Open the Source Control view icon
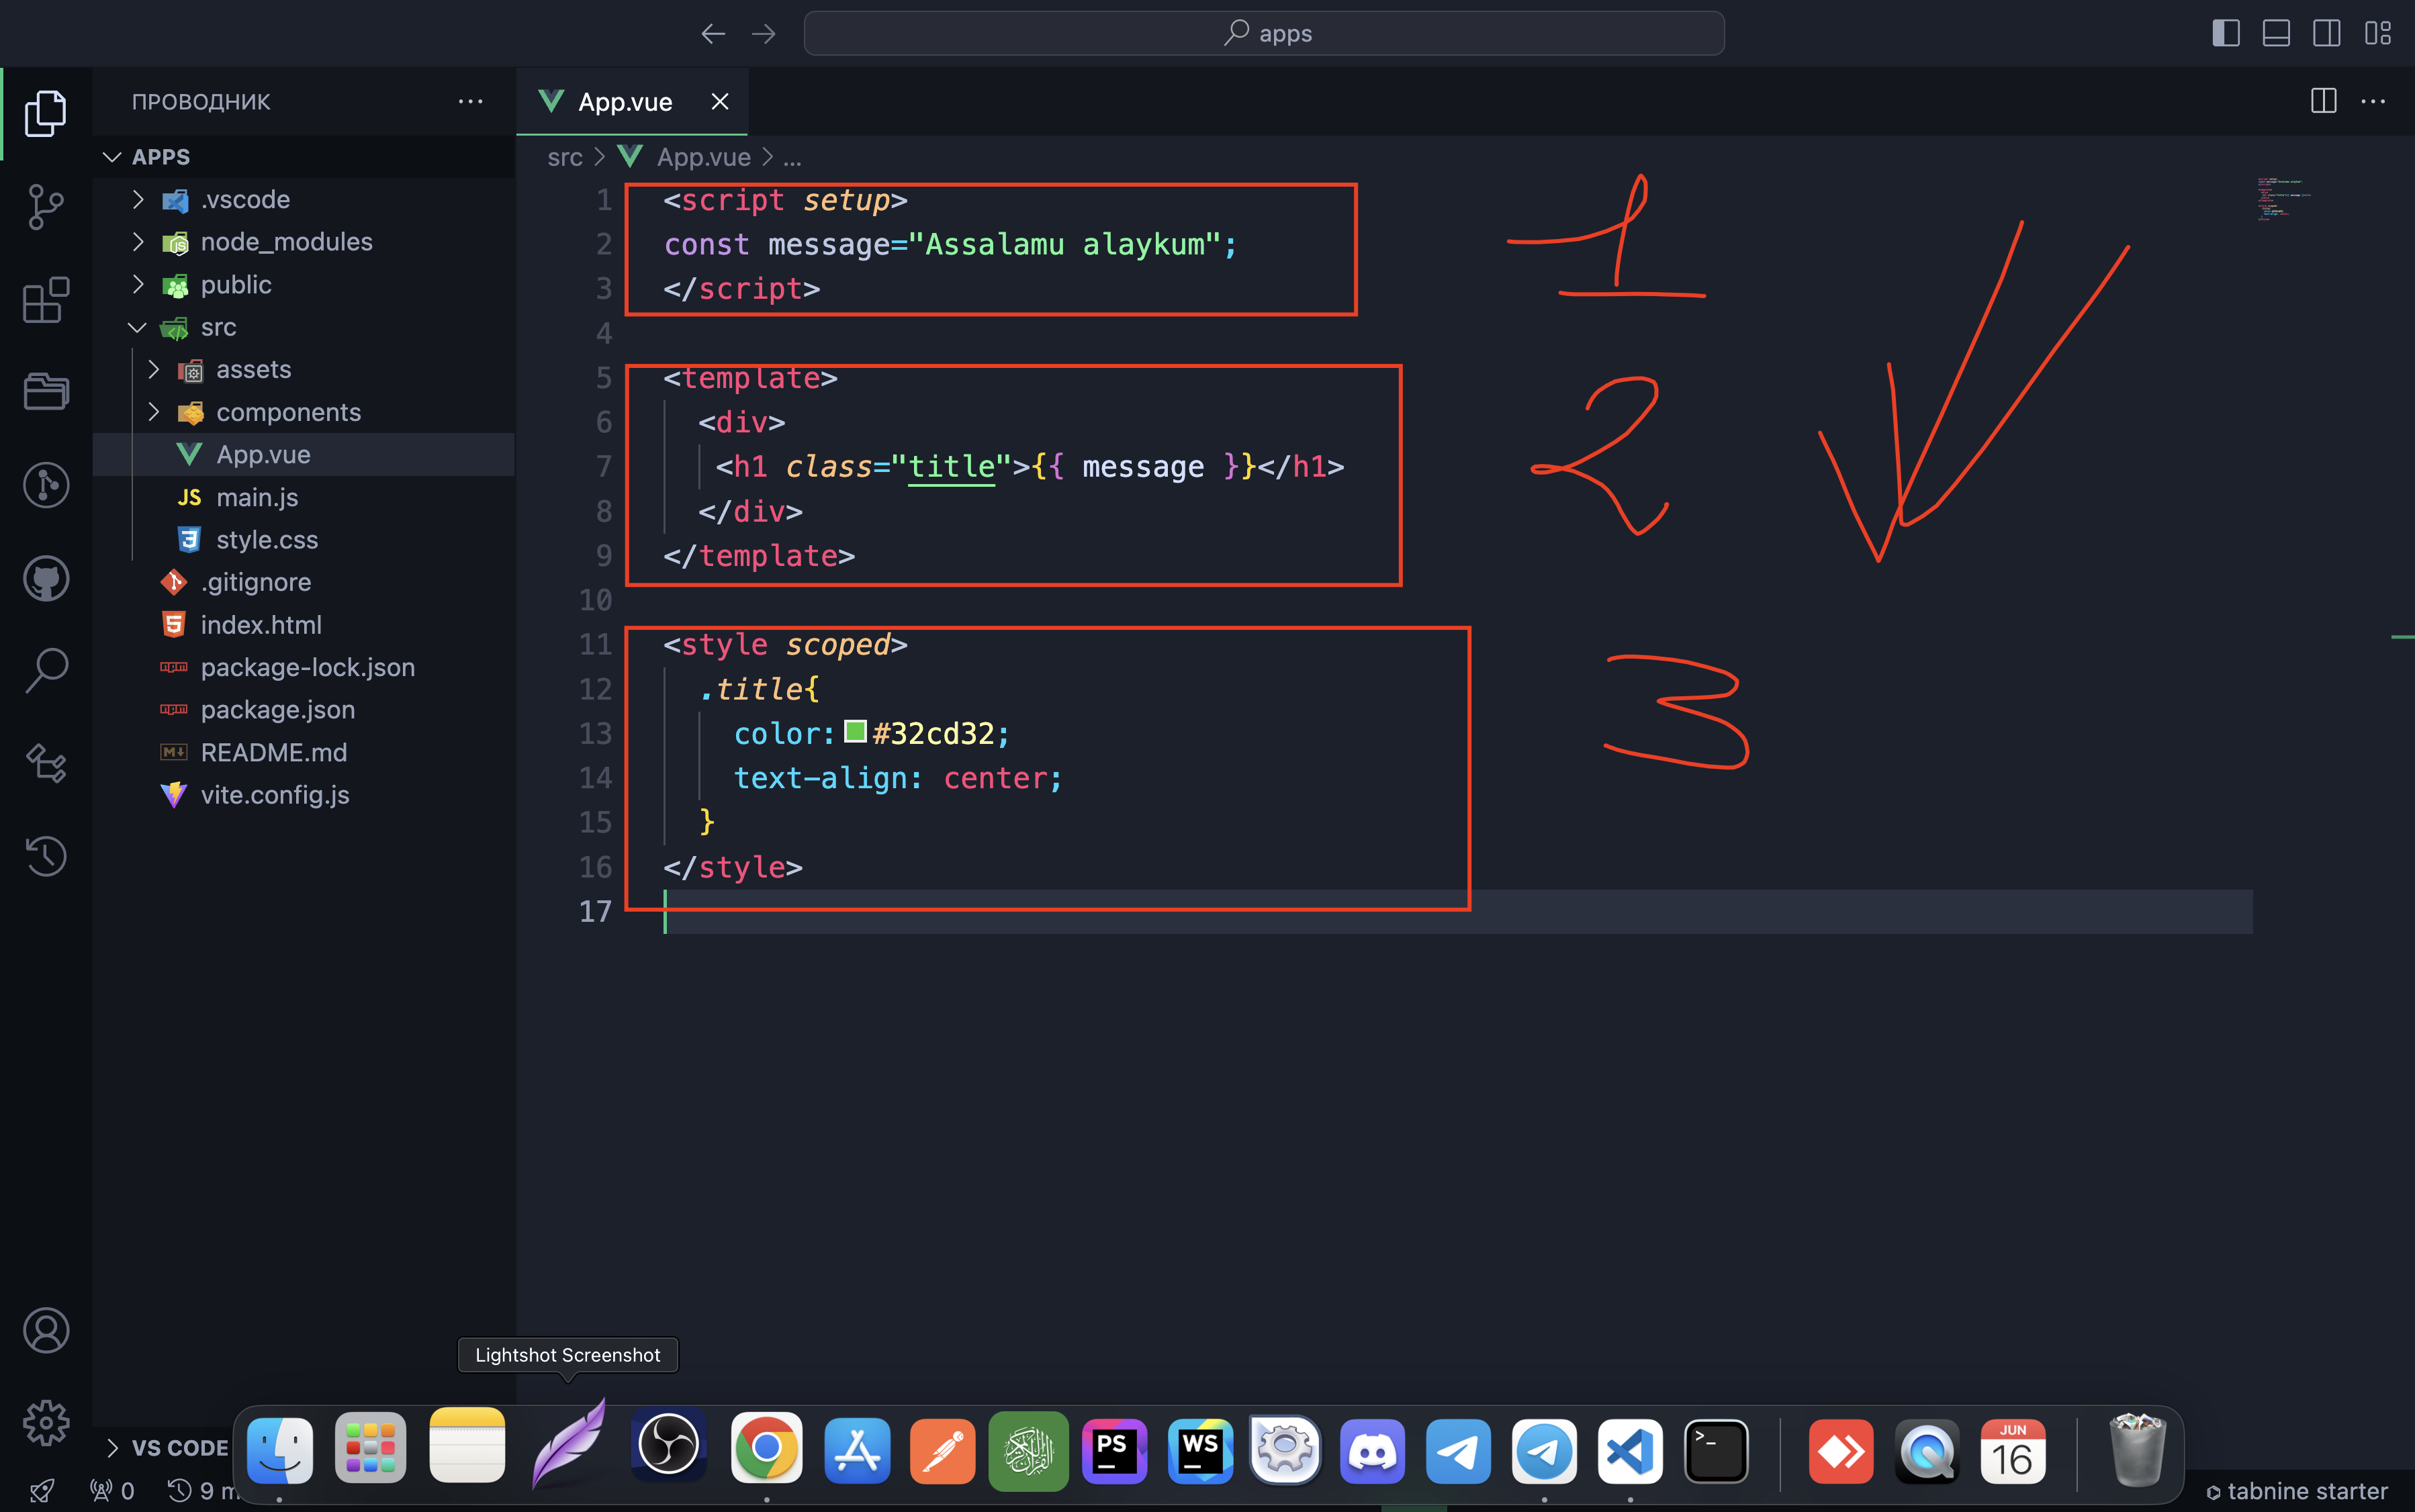The width and height of the screenshot is (2415, 1512). (x=45, y=207)
